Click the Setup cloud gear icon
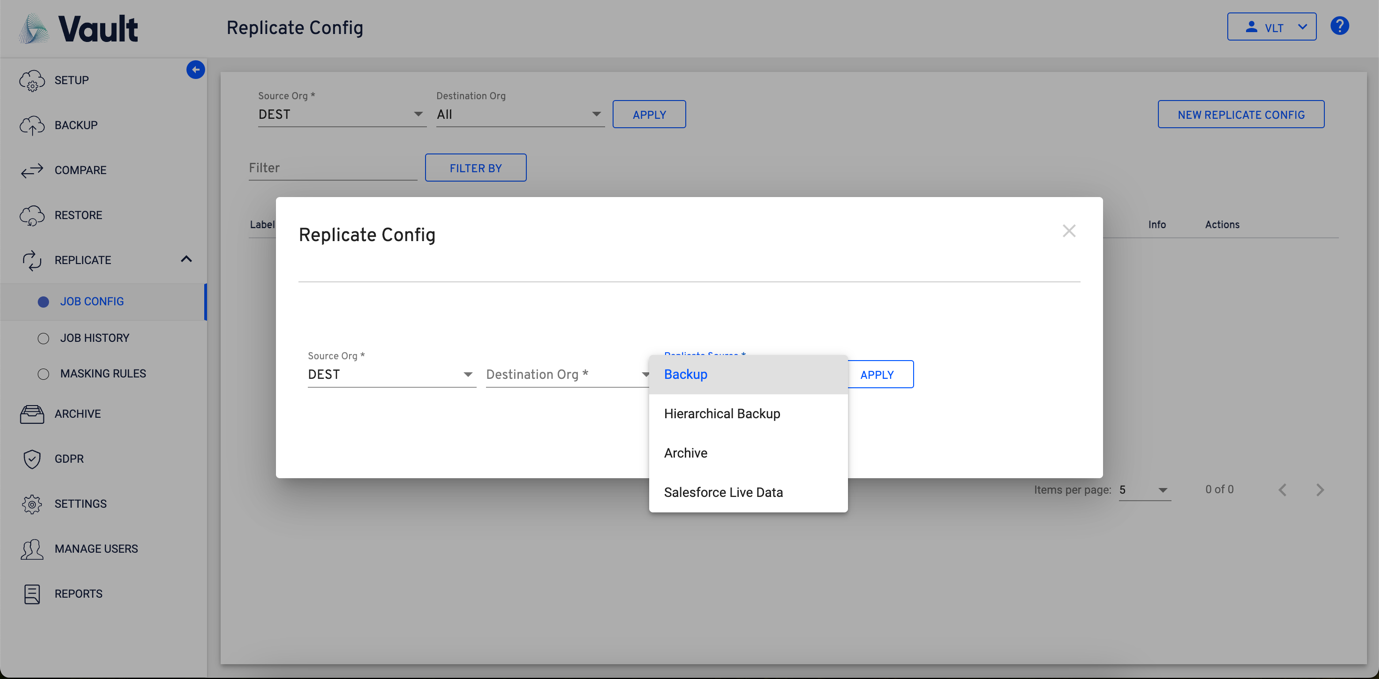The image size is (1379, 679). tap(32, 81)
